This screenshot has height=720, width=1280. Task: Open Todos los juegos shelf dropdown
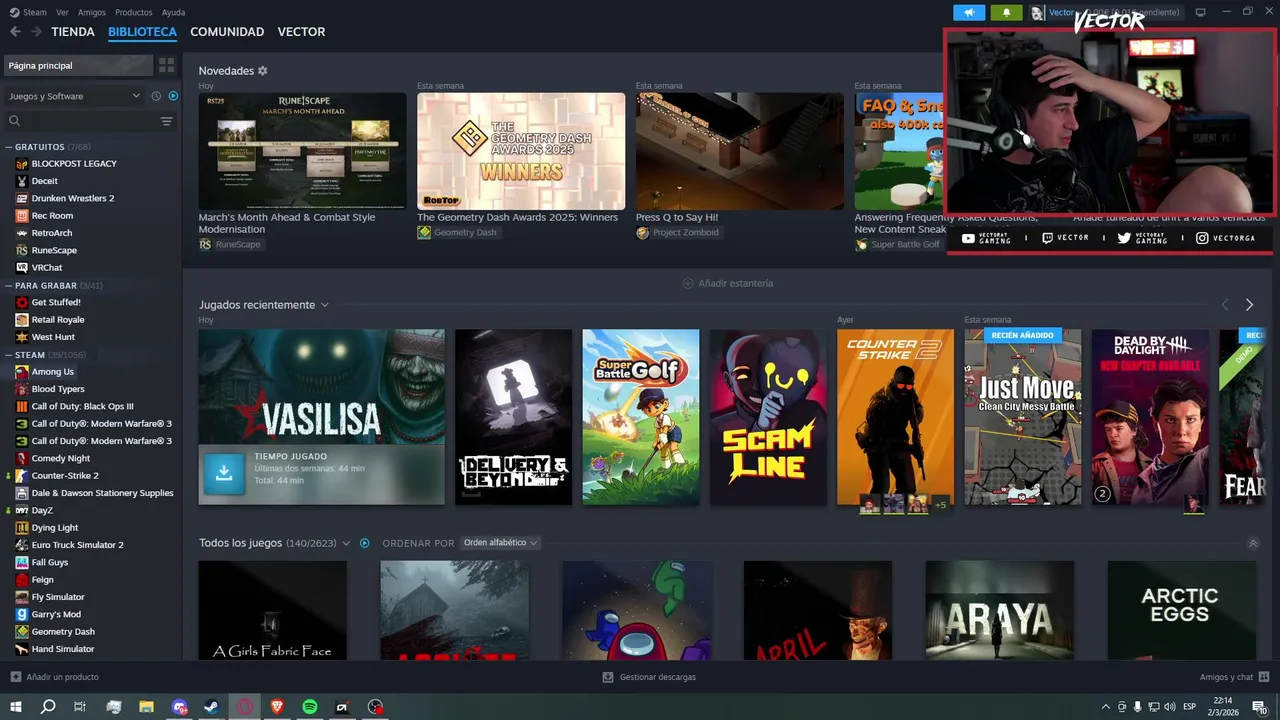[x=346, y=543]
